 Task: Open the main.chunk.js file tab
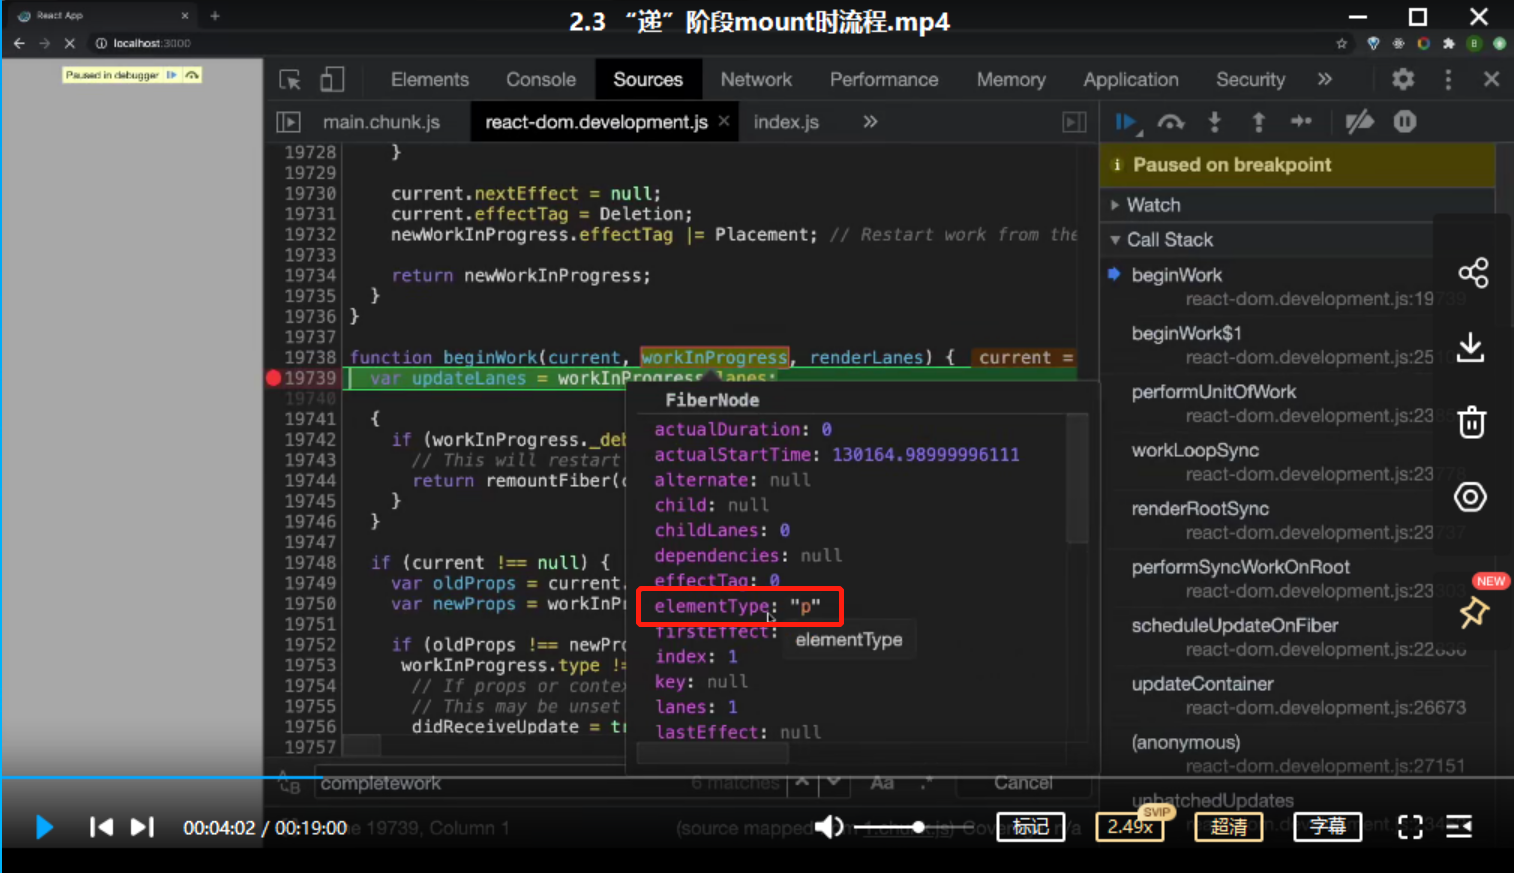pos(381,122)
